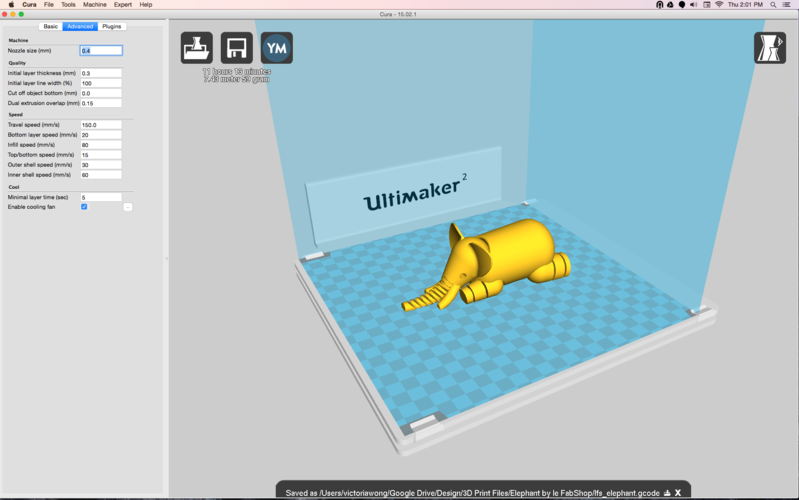Screen dimensions: 799x500
Task: Click the Nozzle size input field
Action: [101, 50]
